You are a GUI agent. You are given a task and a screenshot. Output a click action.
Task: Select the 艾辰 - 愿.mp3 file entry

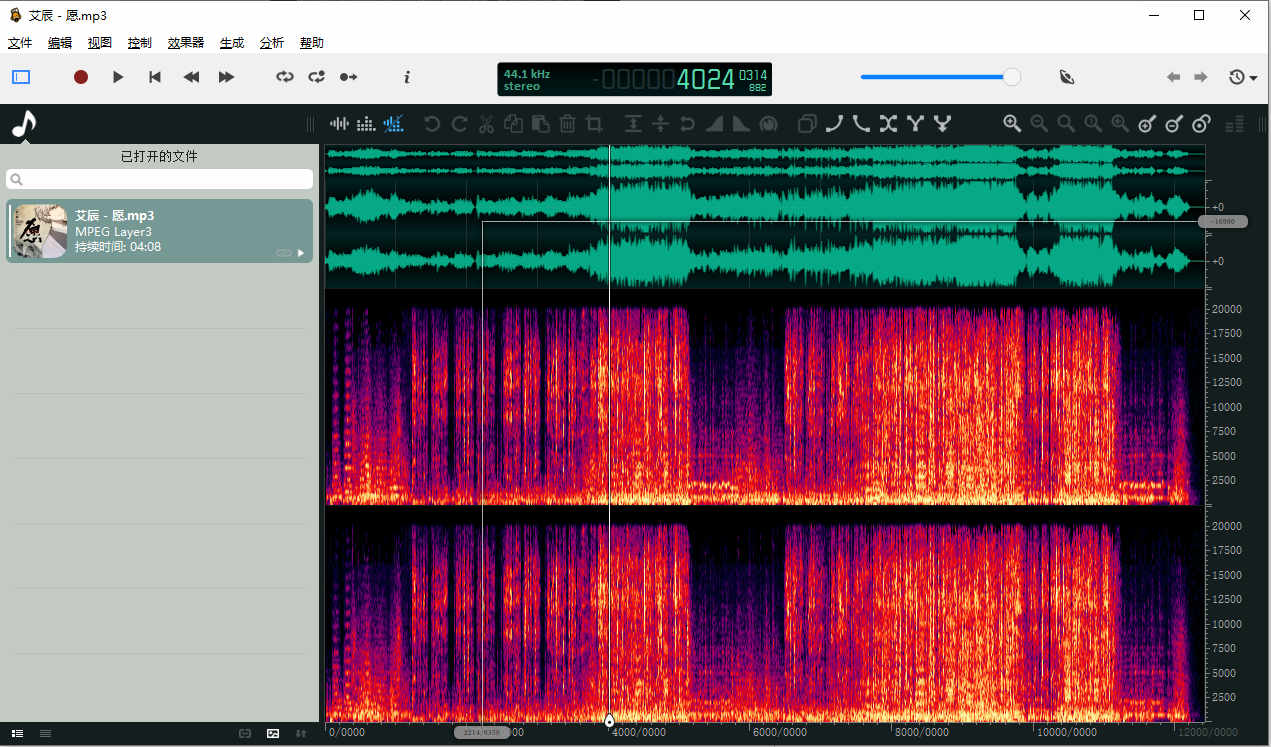160,231
